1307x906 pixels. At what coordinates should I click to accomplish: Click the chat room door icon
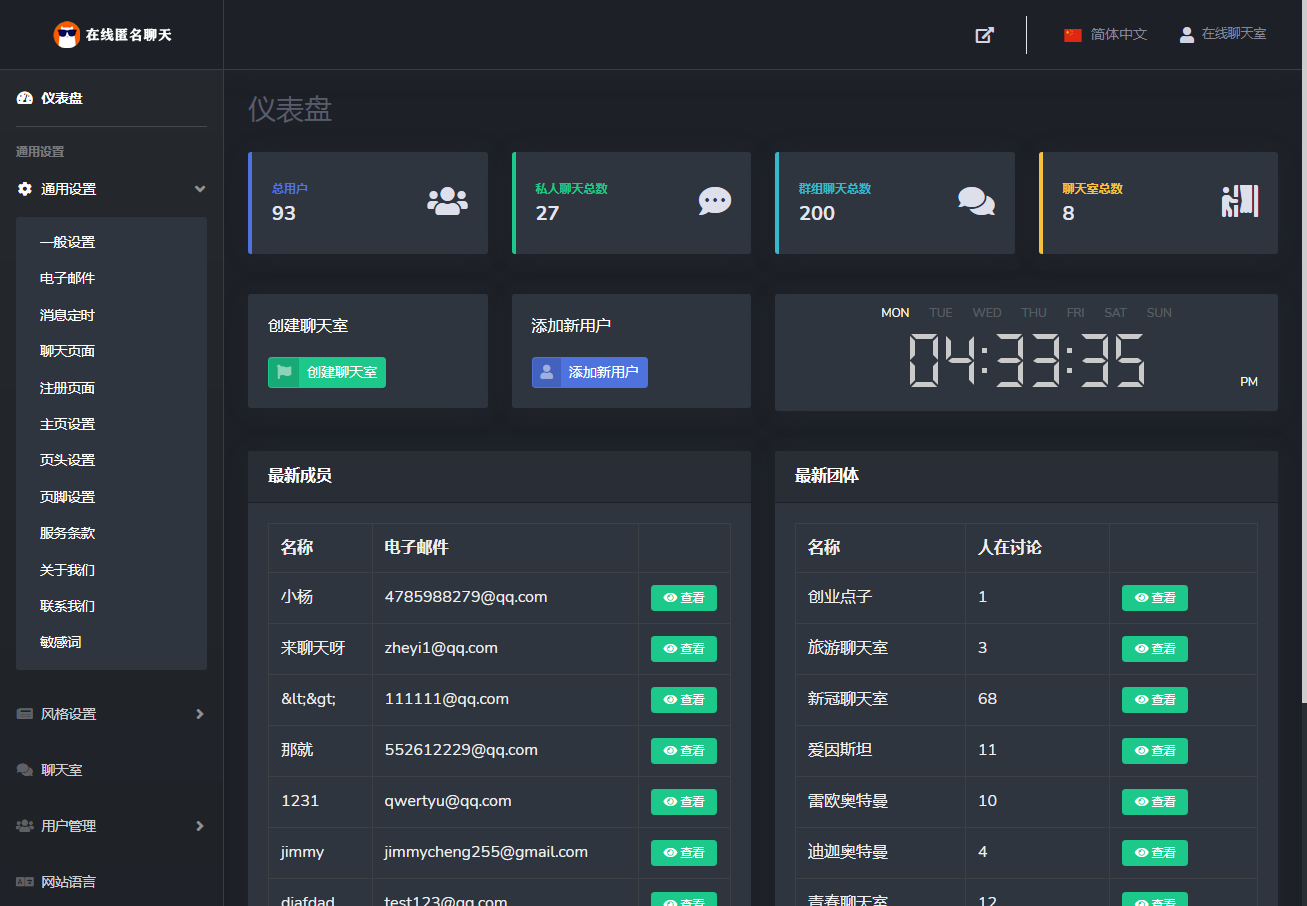coord(1240,201)
